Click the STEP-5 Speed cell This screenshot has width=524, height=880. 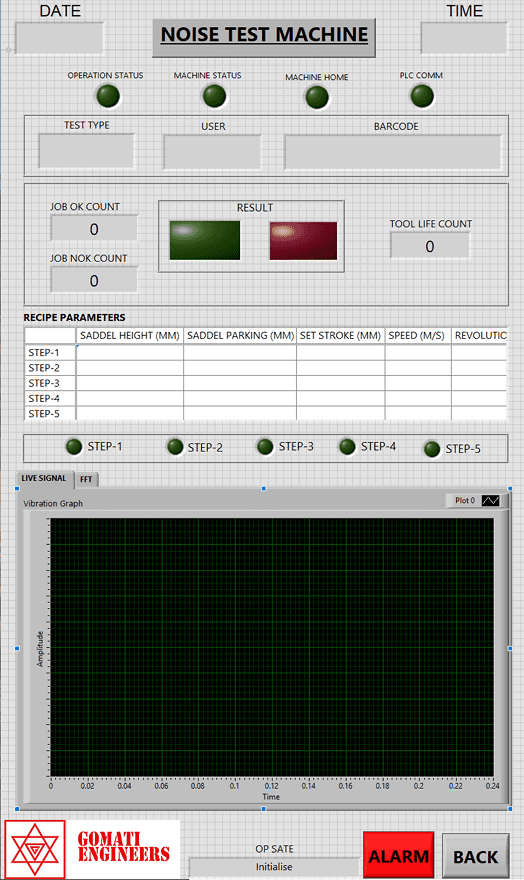[x=418, y=413]
